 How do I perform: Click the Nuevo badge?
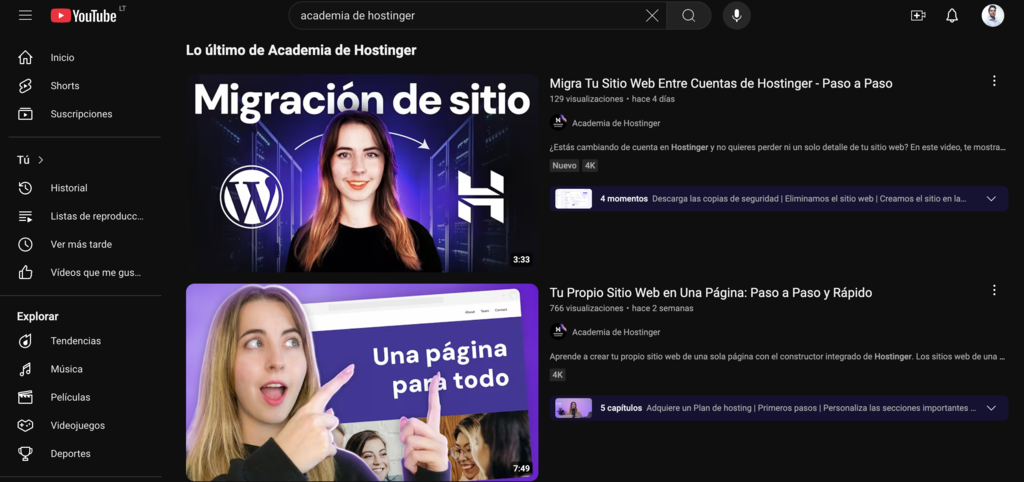coord(564,166)
